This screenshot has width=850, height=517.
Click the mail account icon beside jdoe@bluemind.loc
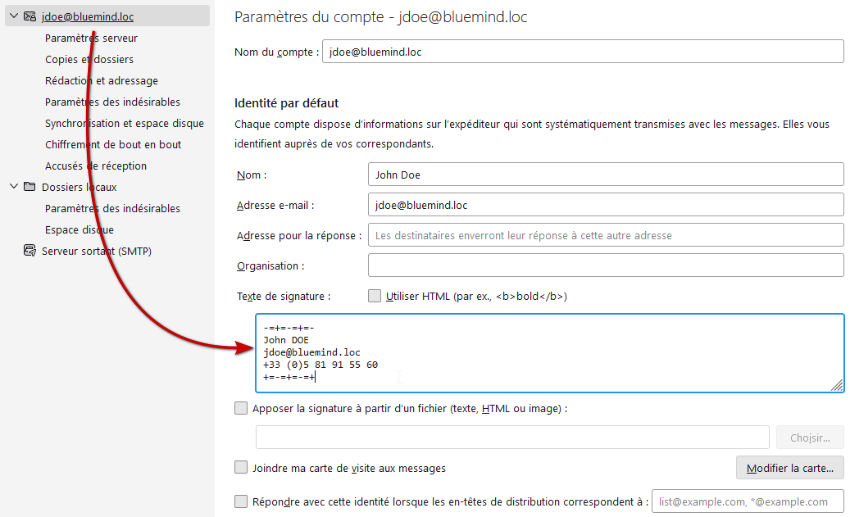[30, 17]
